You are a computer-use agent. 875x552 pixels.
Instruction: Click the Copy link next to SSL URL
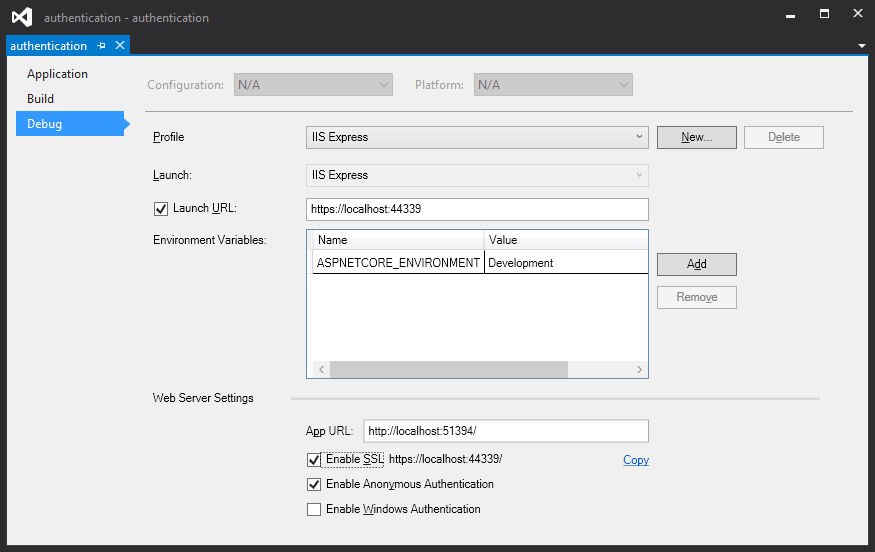pos(635,460)
